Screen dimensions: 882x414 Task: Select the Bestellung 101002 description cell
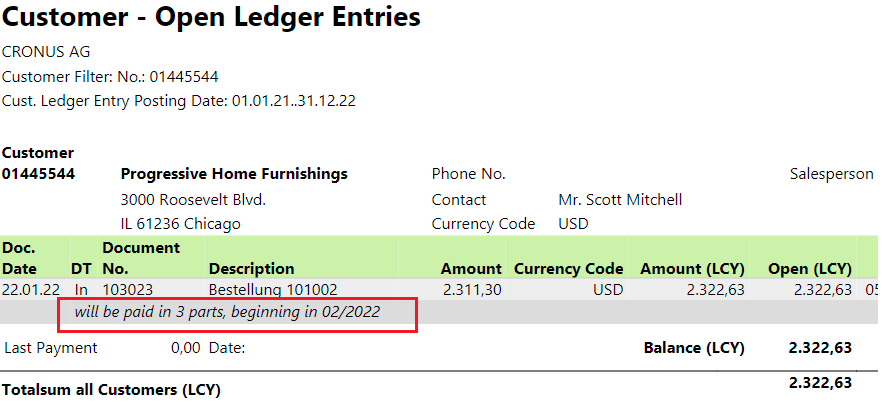pos(273,290)
